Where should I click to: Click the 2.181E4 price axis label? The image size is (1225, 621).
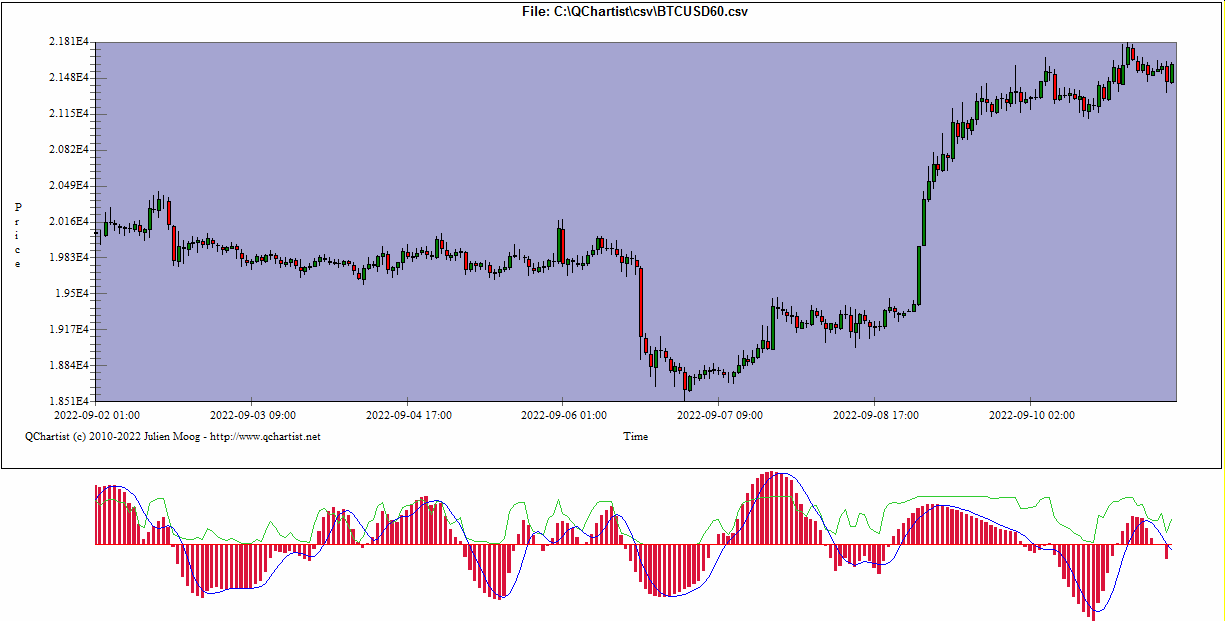pos(68,42)
